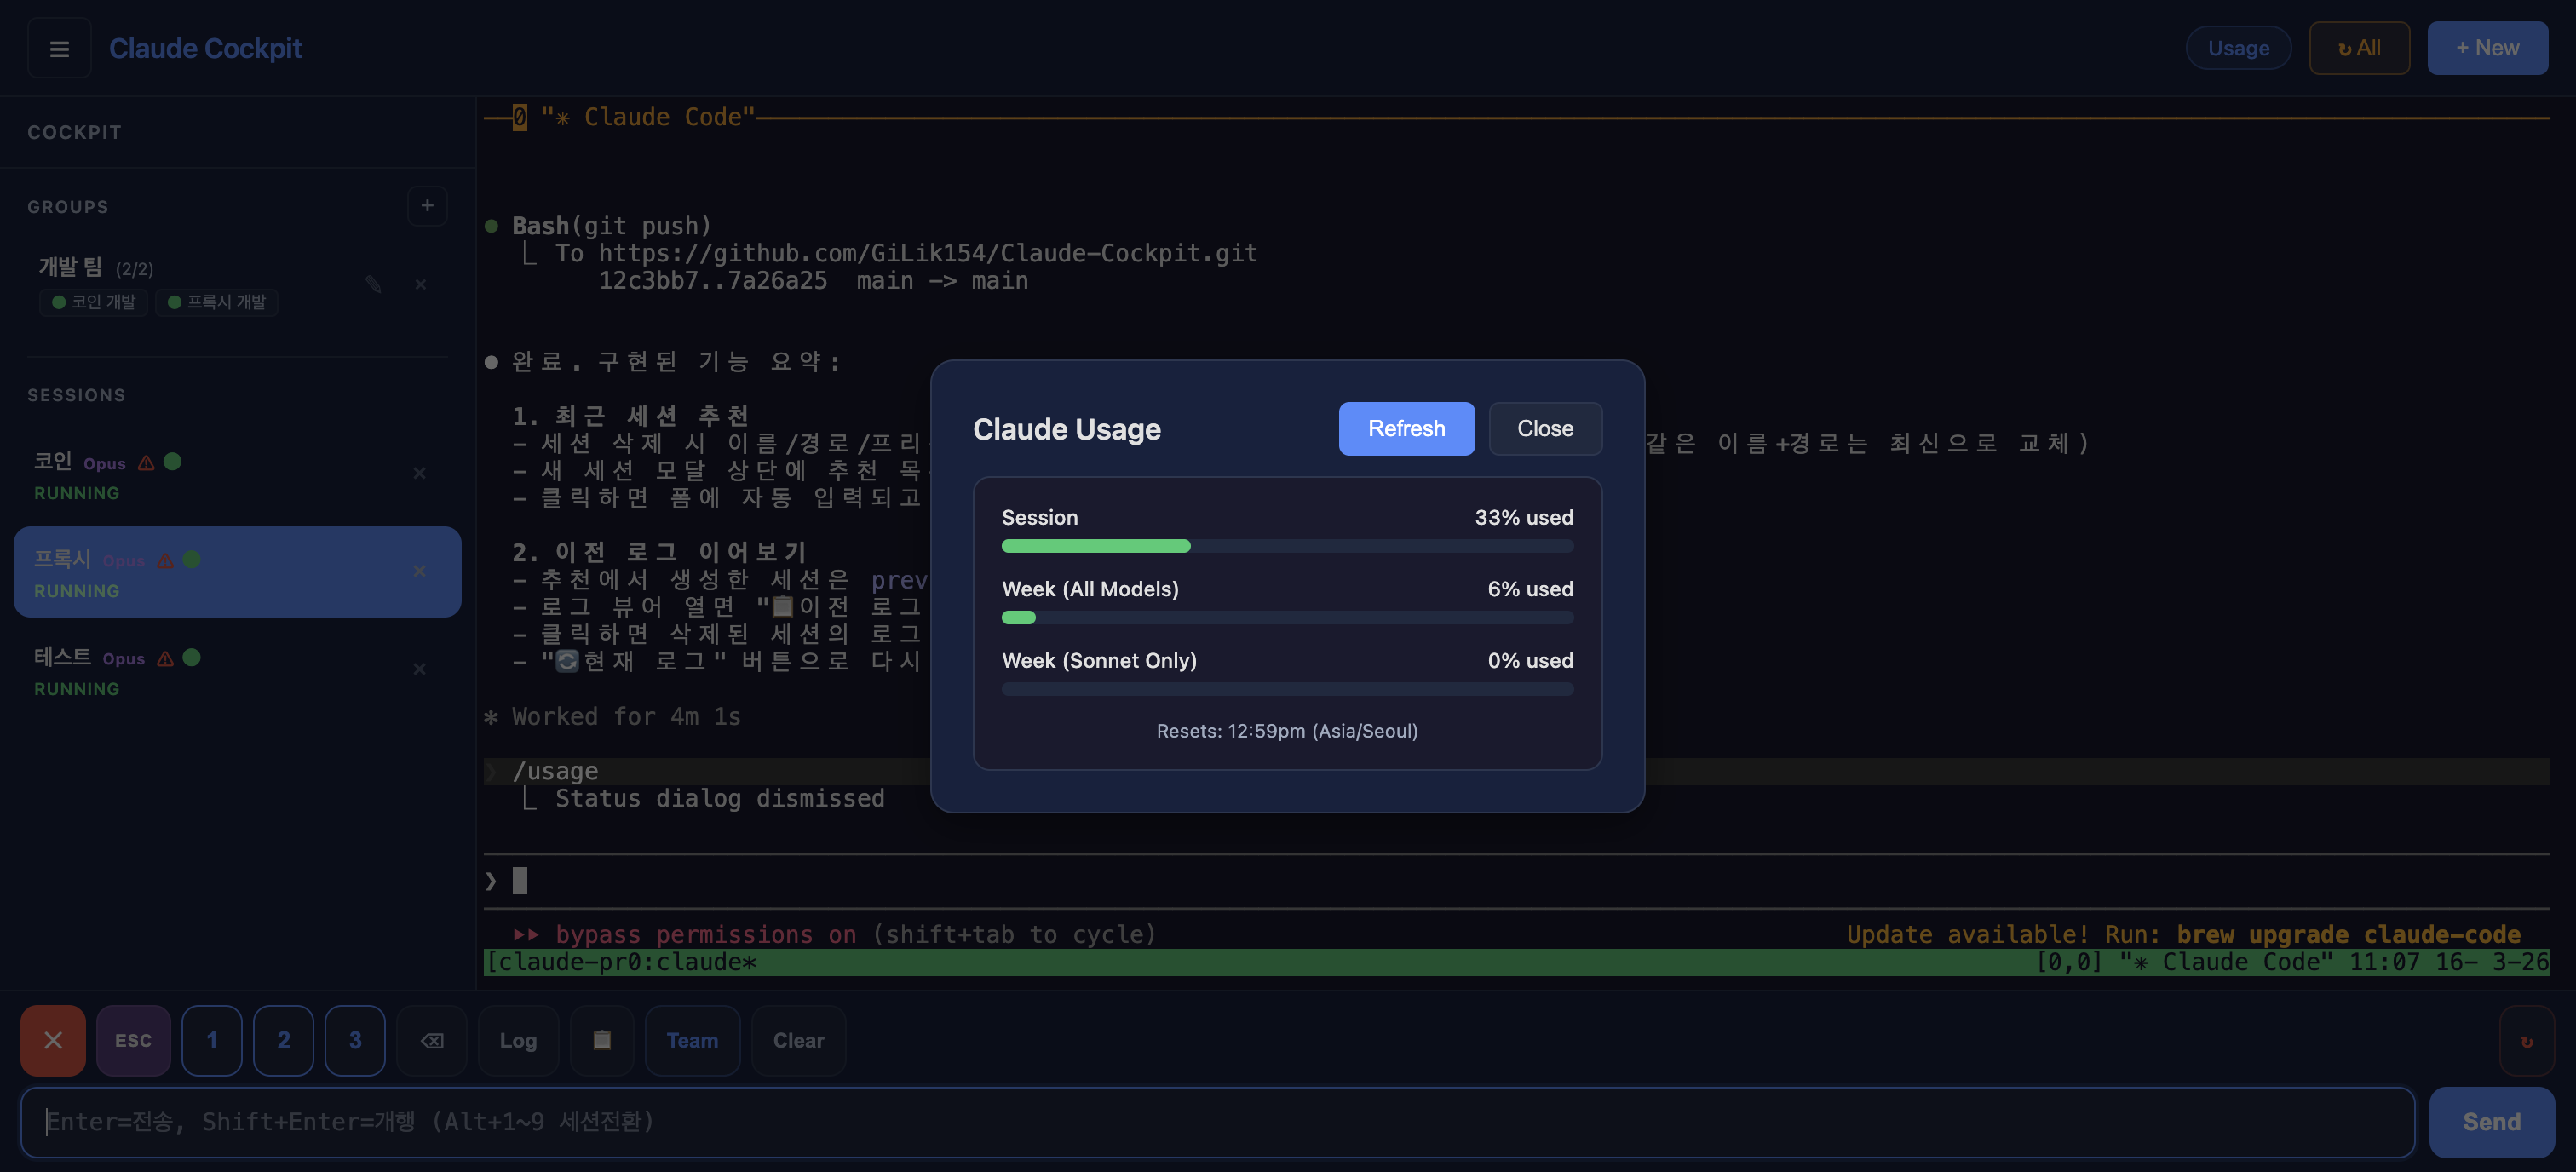Close the 코인 session with its X
This screenshot has width=2576, height=1172.
[x=420, y=473]
